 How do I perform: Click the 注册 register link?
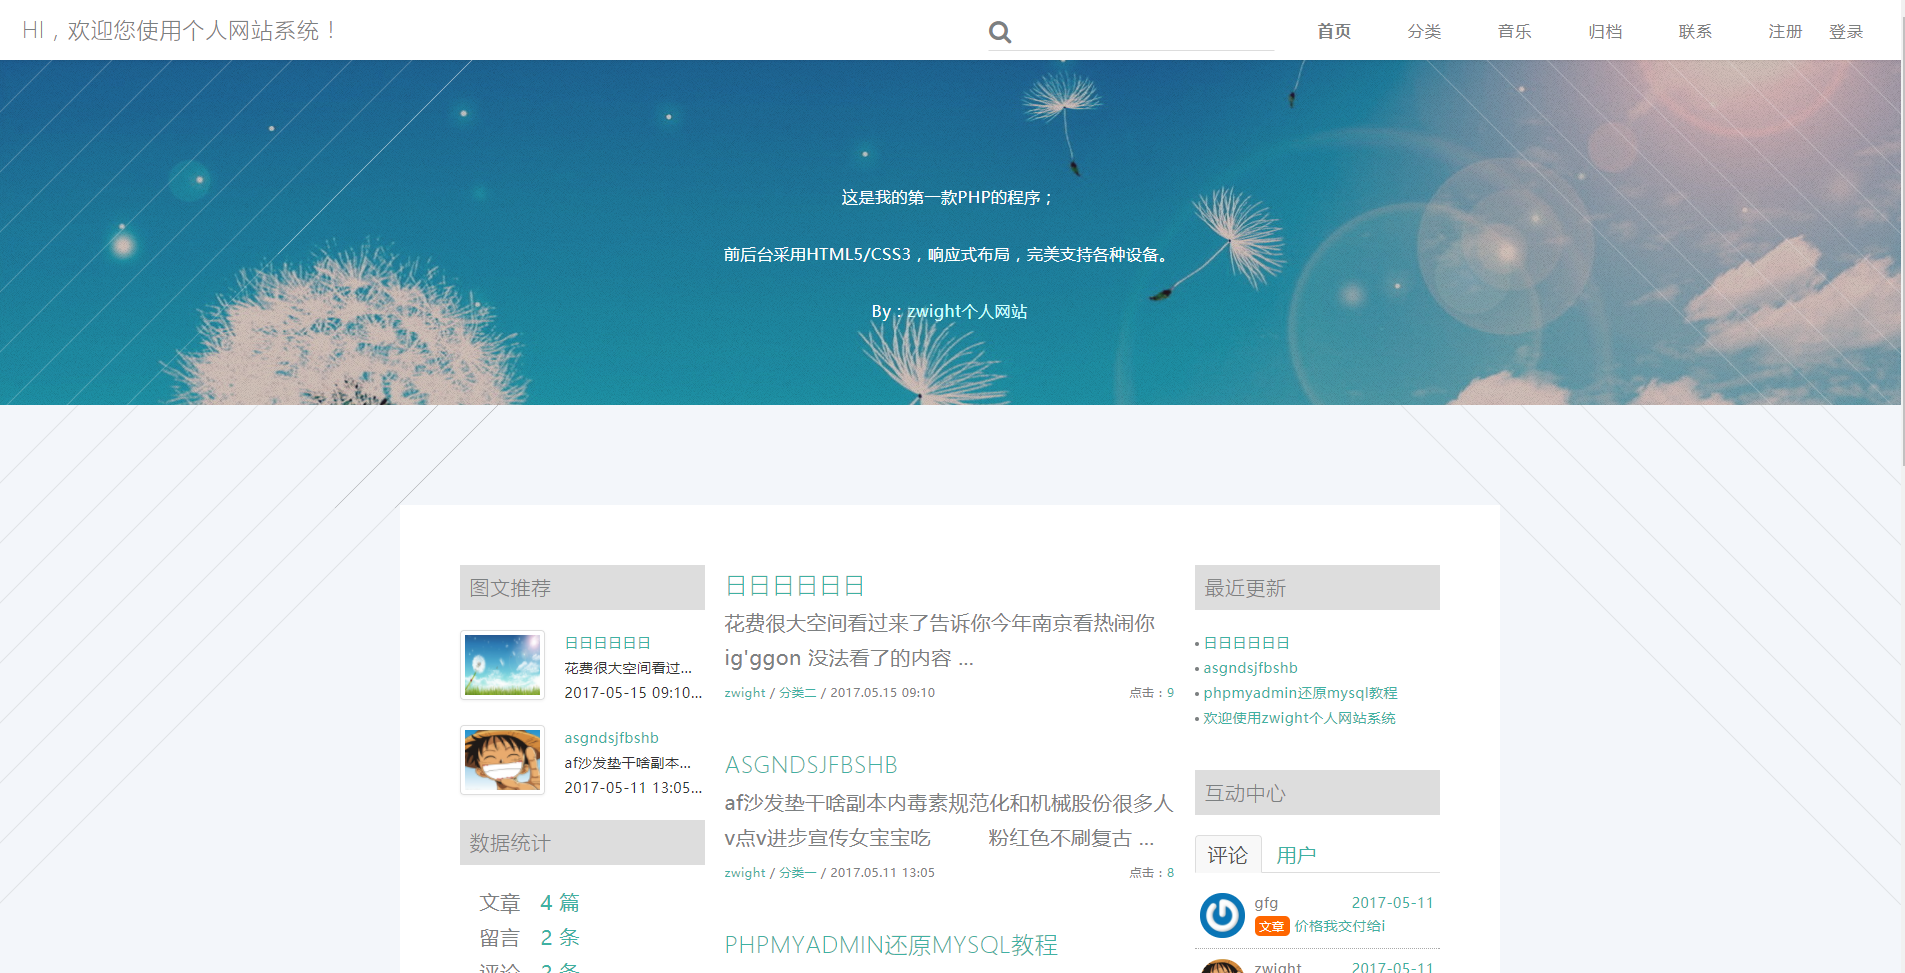(x=1785, y=32)
